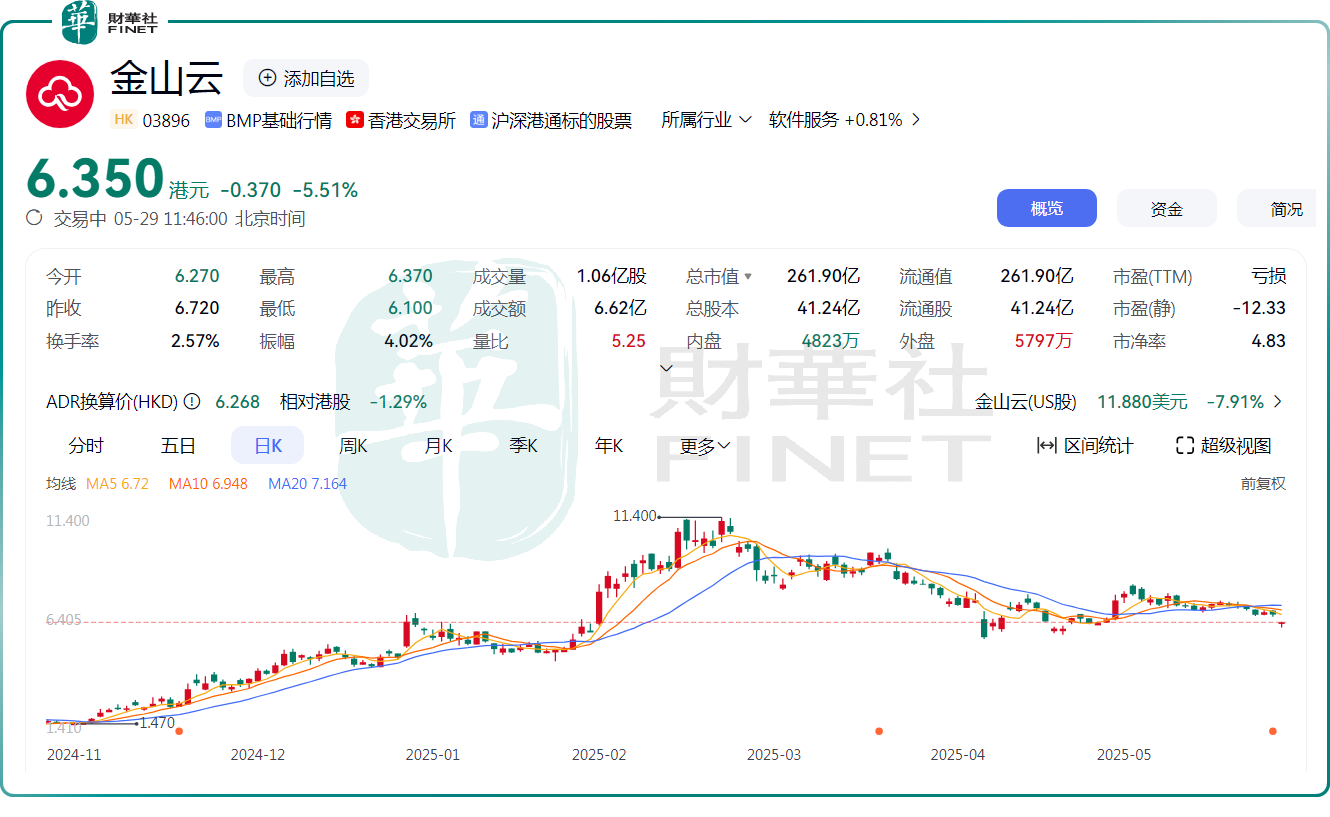Click the BMP基础行情 badge
1330x817 pixels.
point(268,120)
